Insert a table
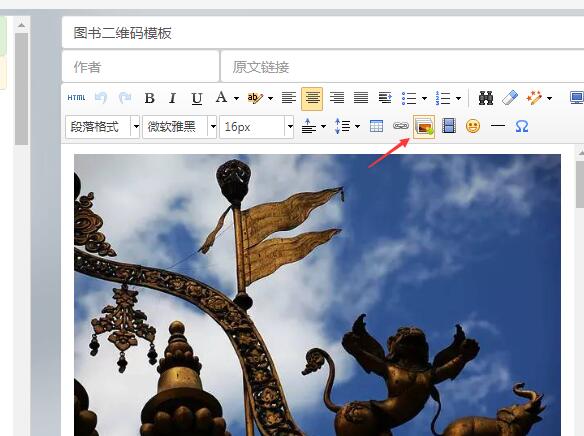This screenshot has height=436, width=584. coord(376,126)
